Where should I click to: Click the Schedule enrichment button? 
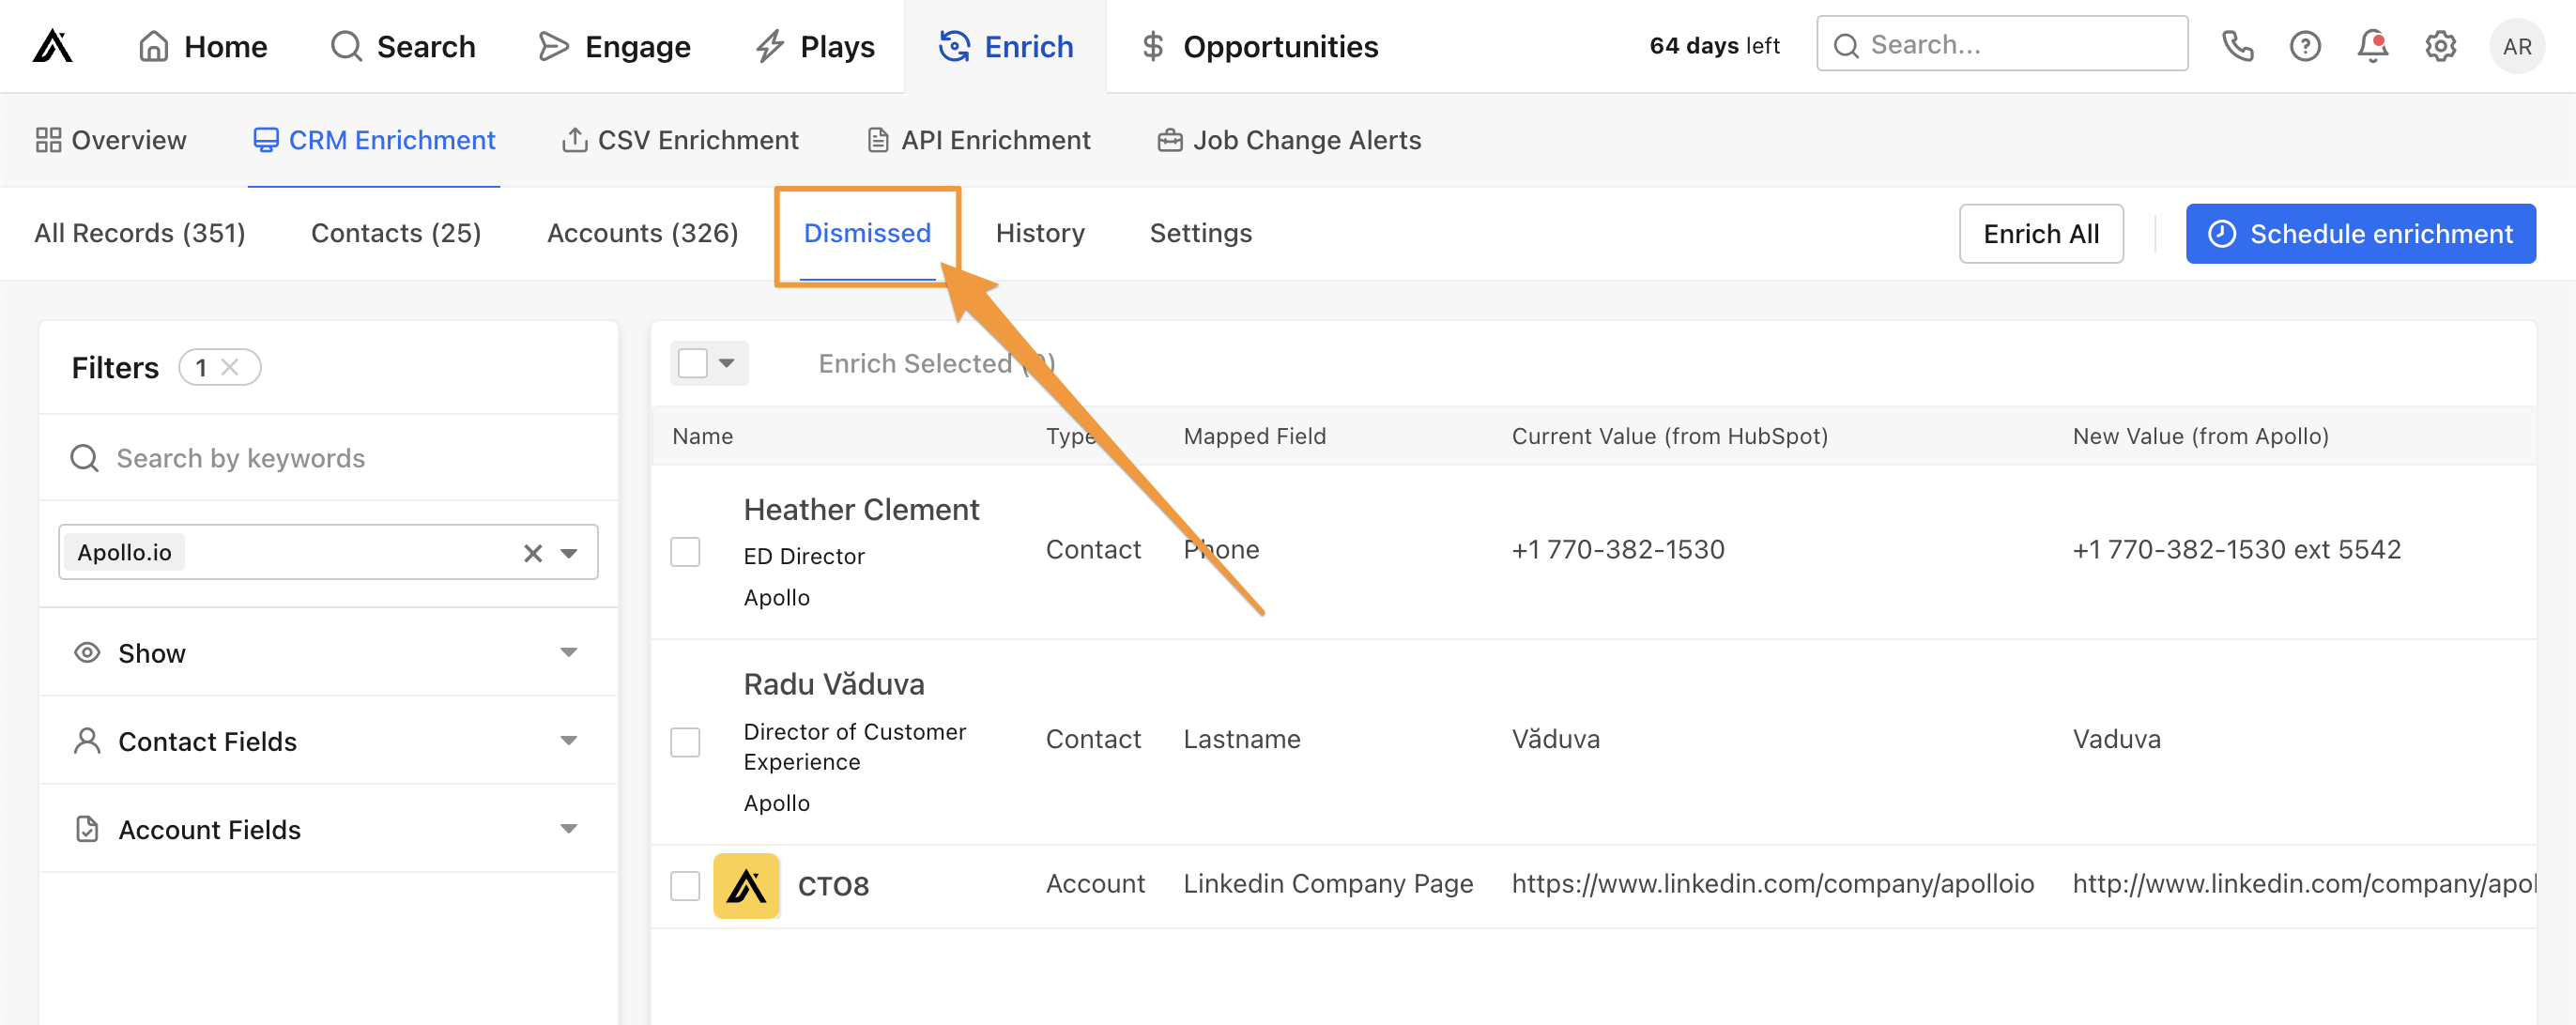click(2360, 233)
